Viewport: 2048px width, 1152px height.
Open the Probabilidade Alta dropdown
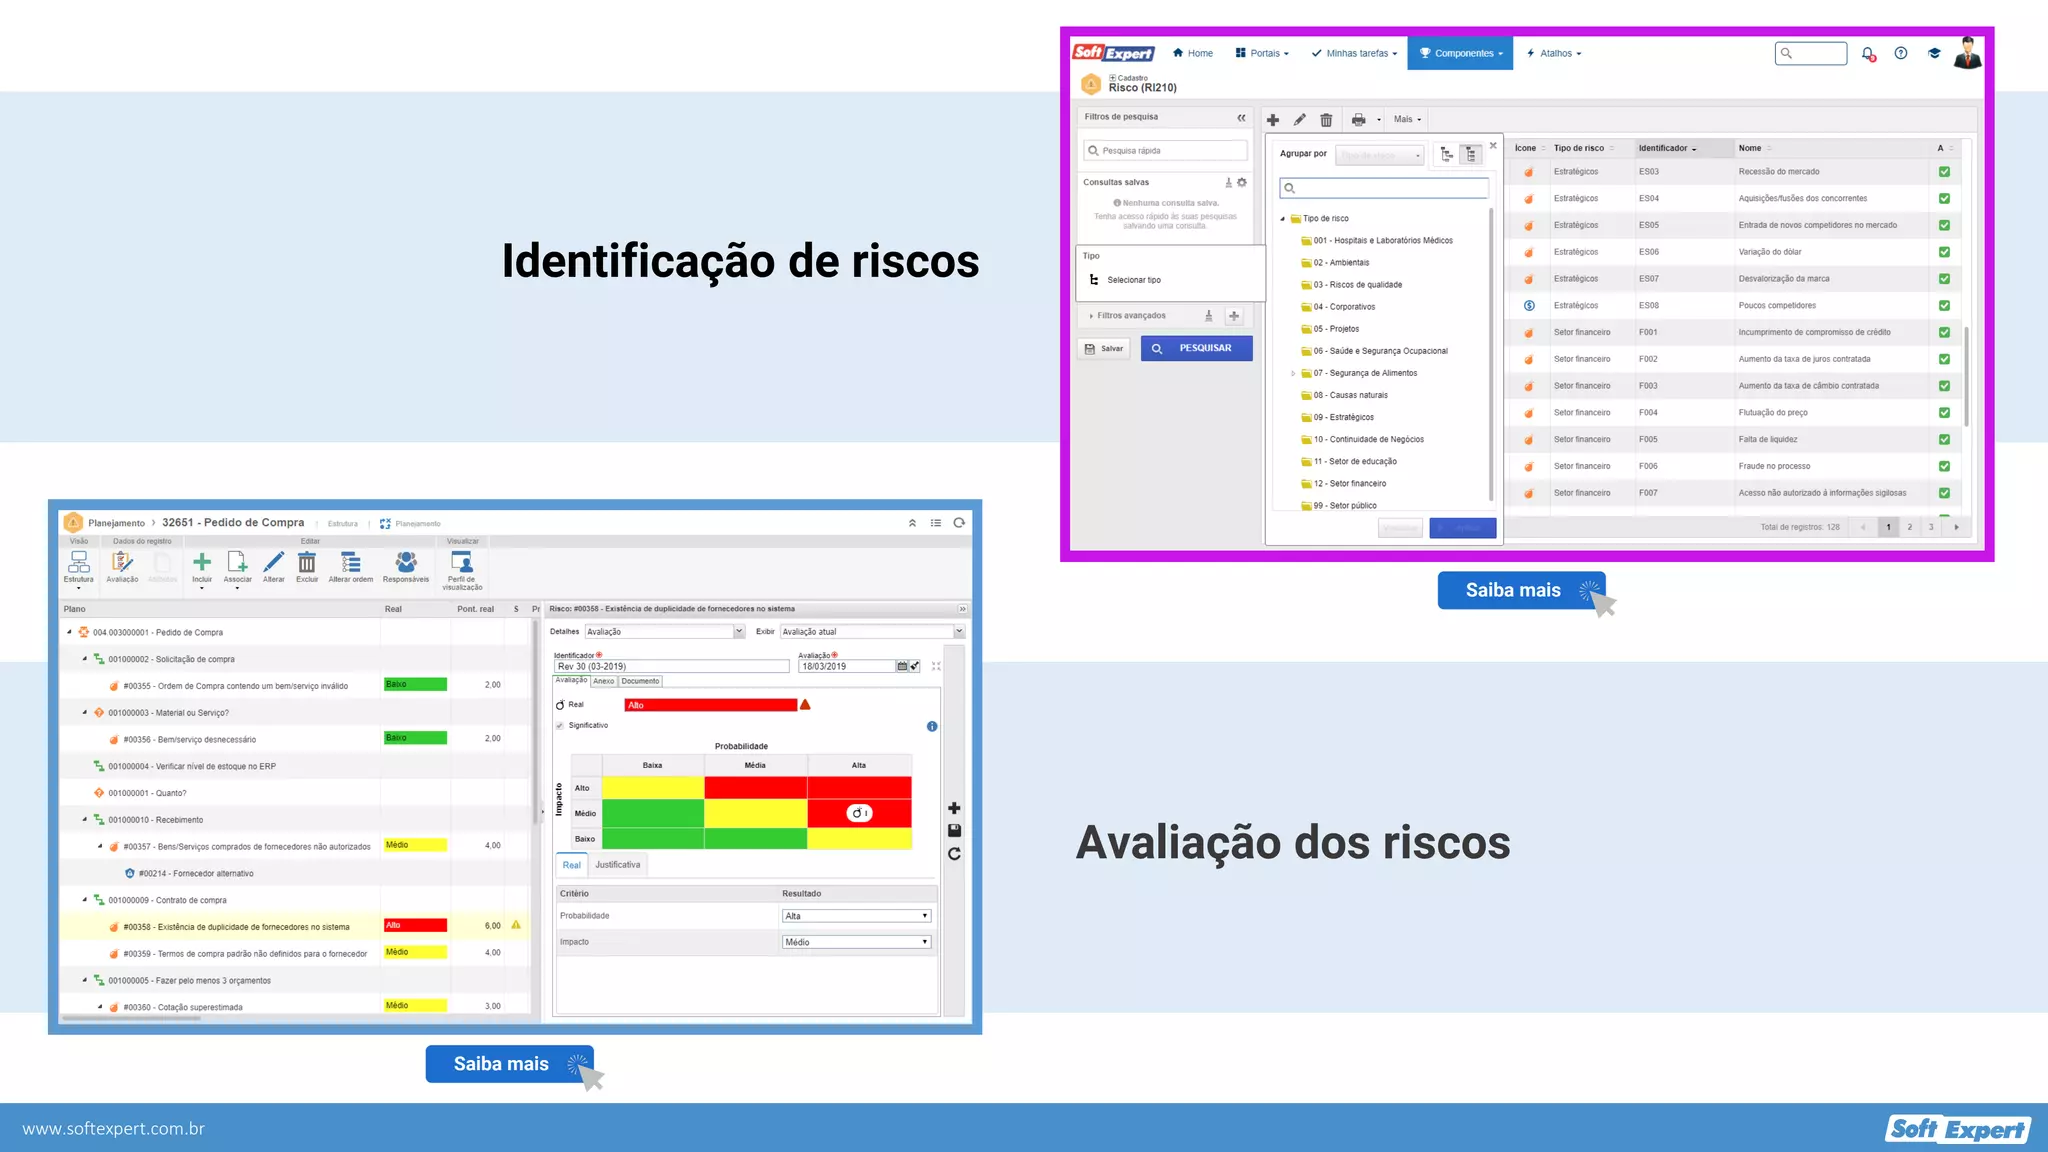pos(856,916)
